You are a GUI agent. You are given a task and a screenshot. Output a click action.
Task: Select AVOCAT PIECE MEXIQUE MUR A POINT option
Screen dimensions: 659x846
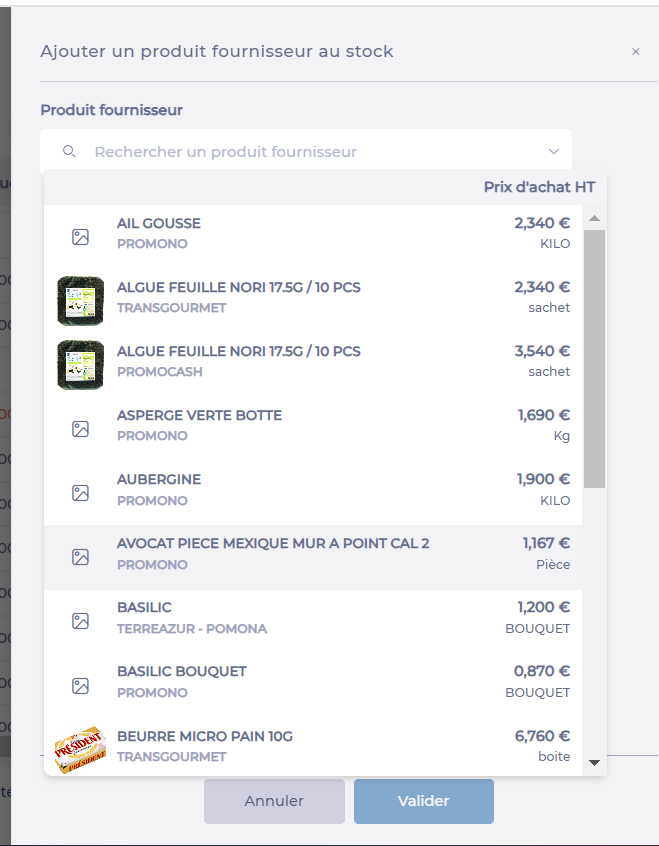tap(313, 557)
